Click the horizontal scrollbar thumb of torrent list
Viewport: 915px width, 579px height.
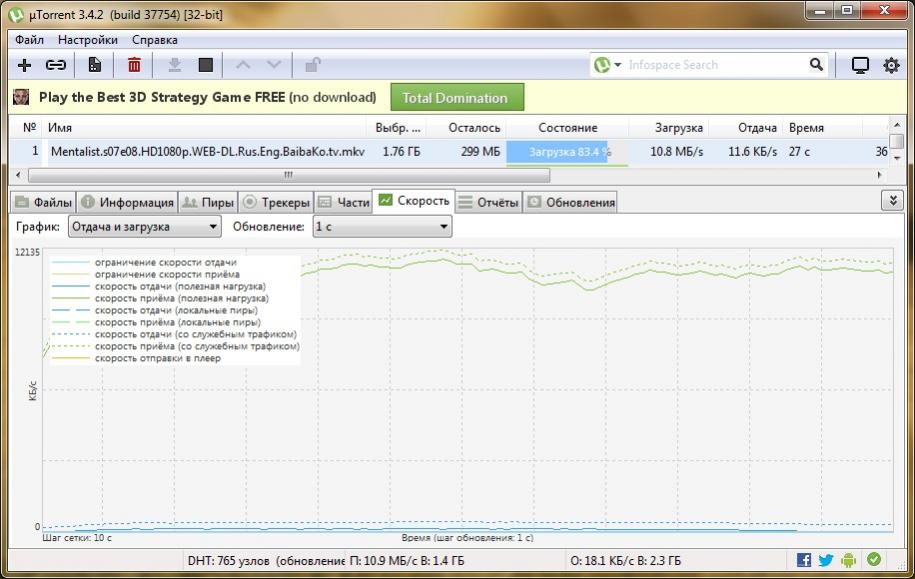point(289,175)
